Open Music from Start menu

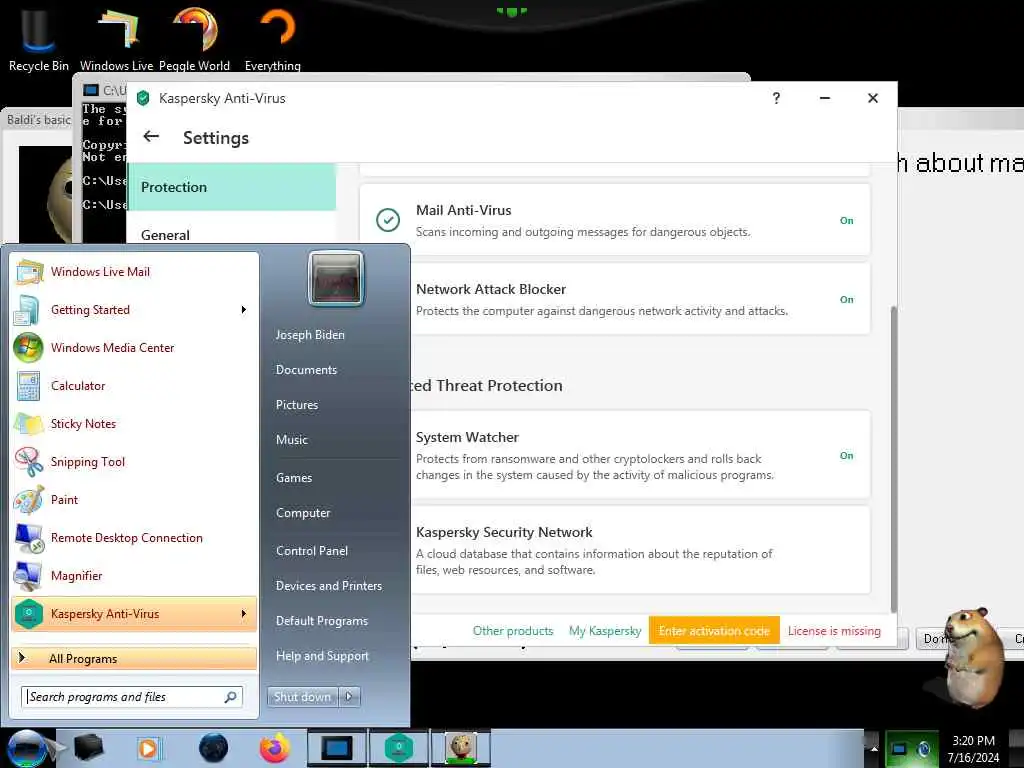point(291,440)
